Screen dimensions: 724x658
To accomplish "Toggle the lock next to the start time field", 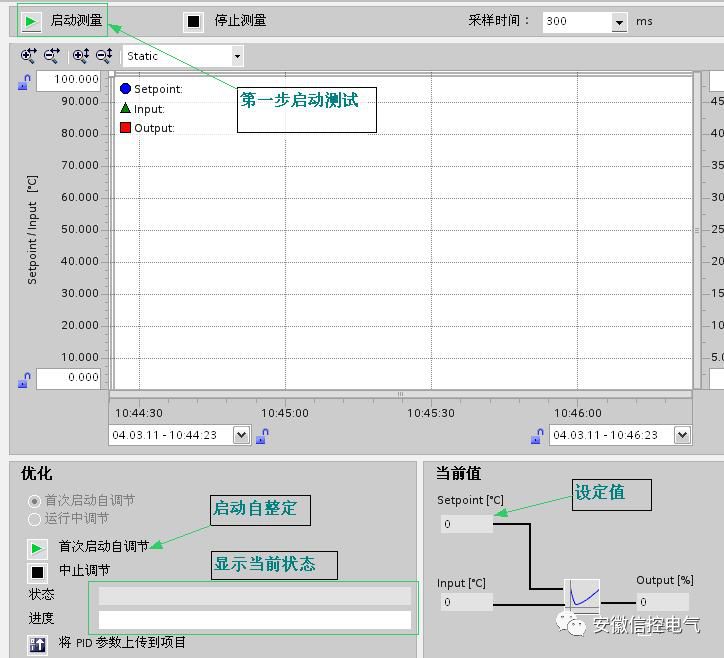I will click(x=263, y=436).
